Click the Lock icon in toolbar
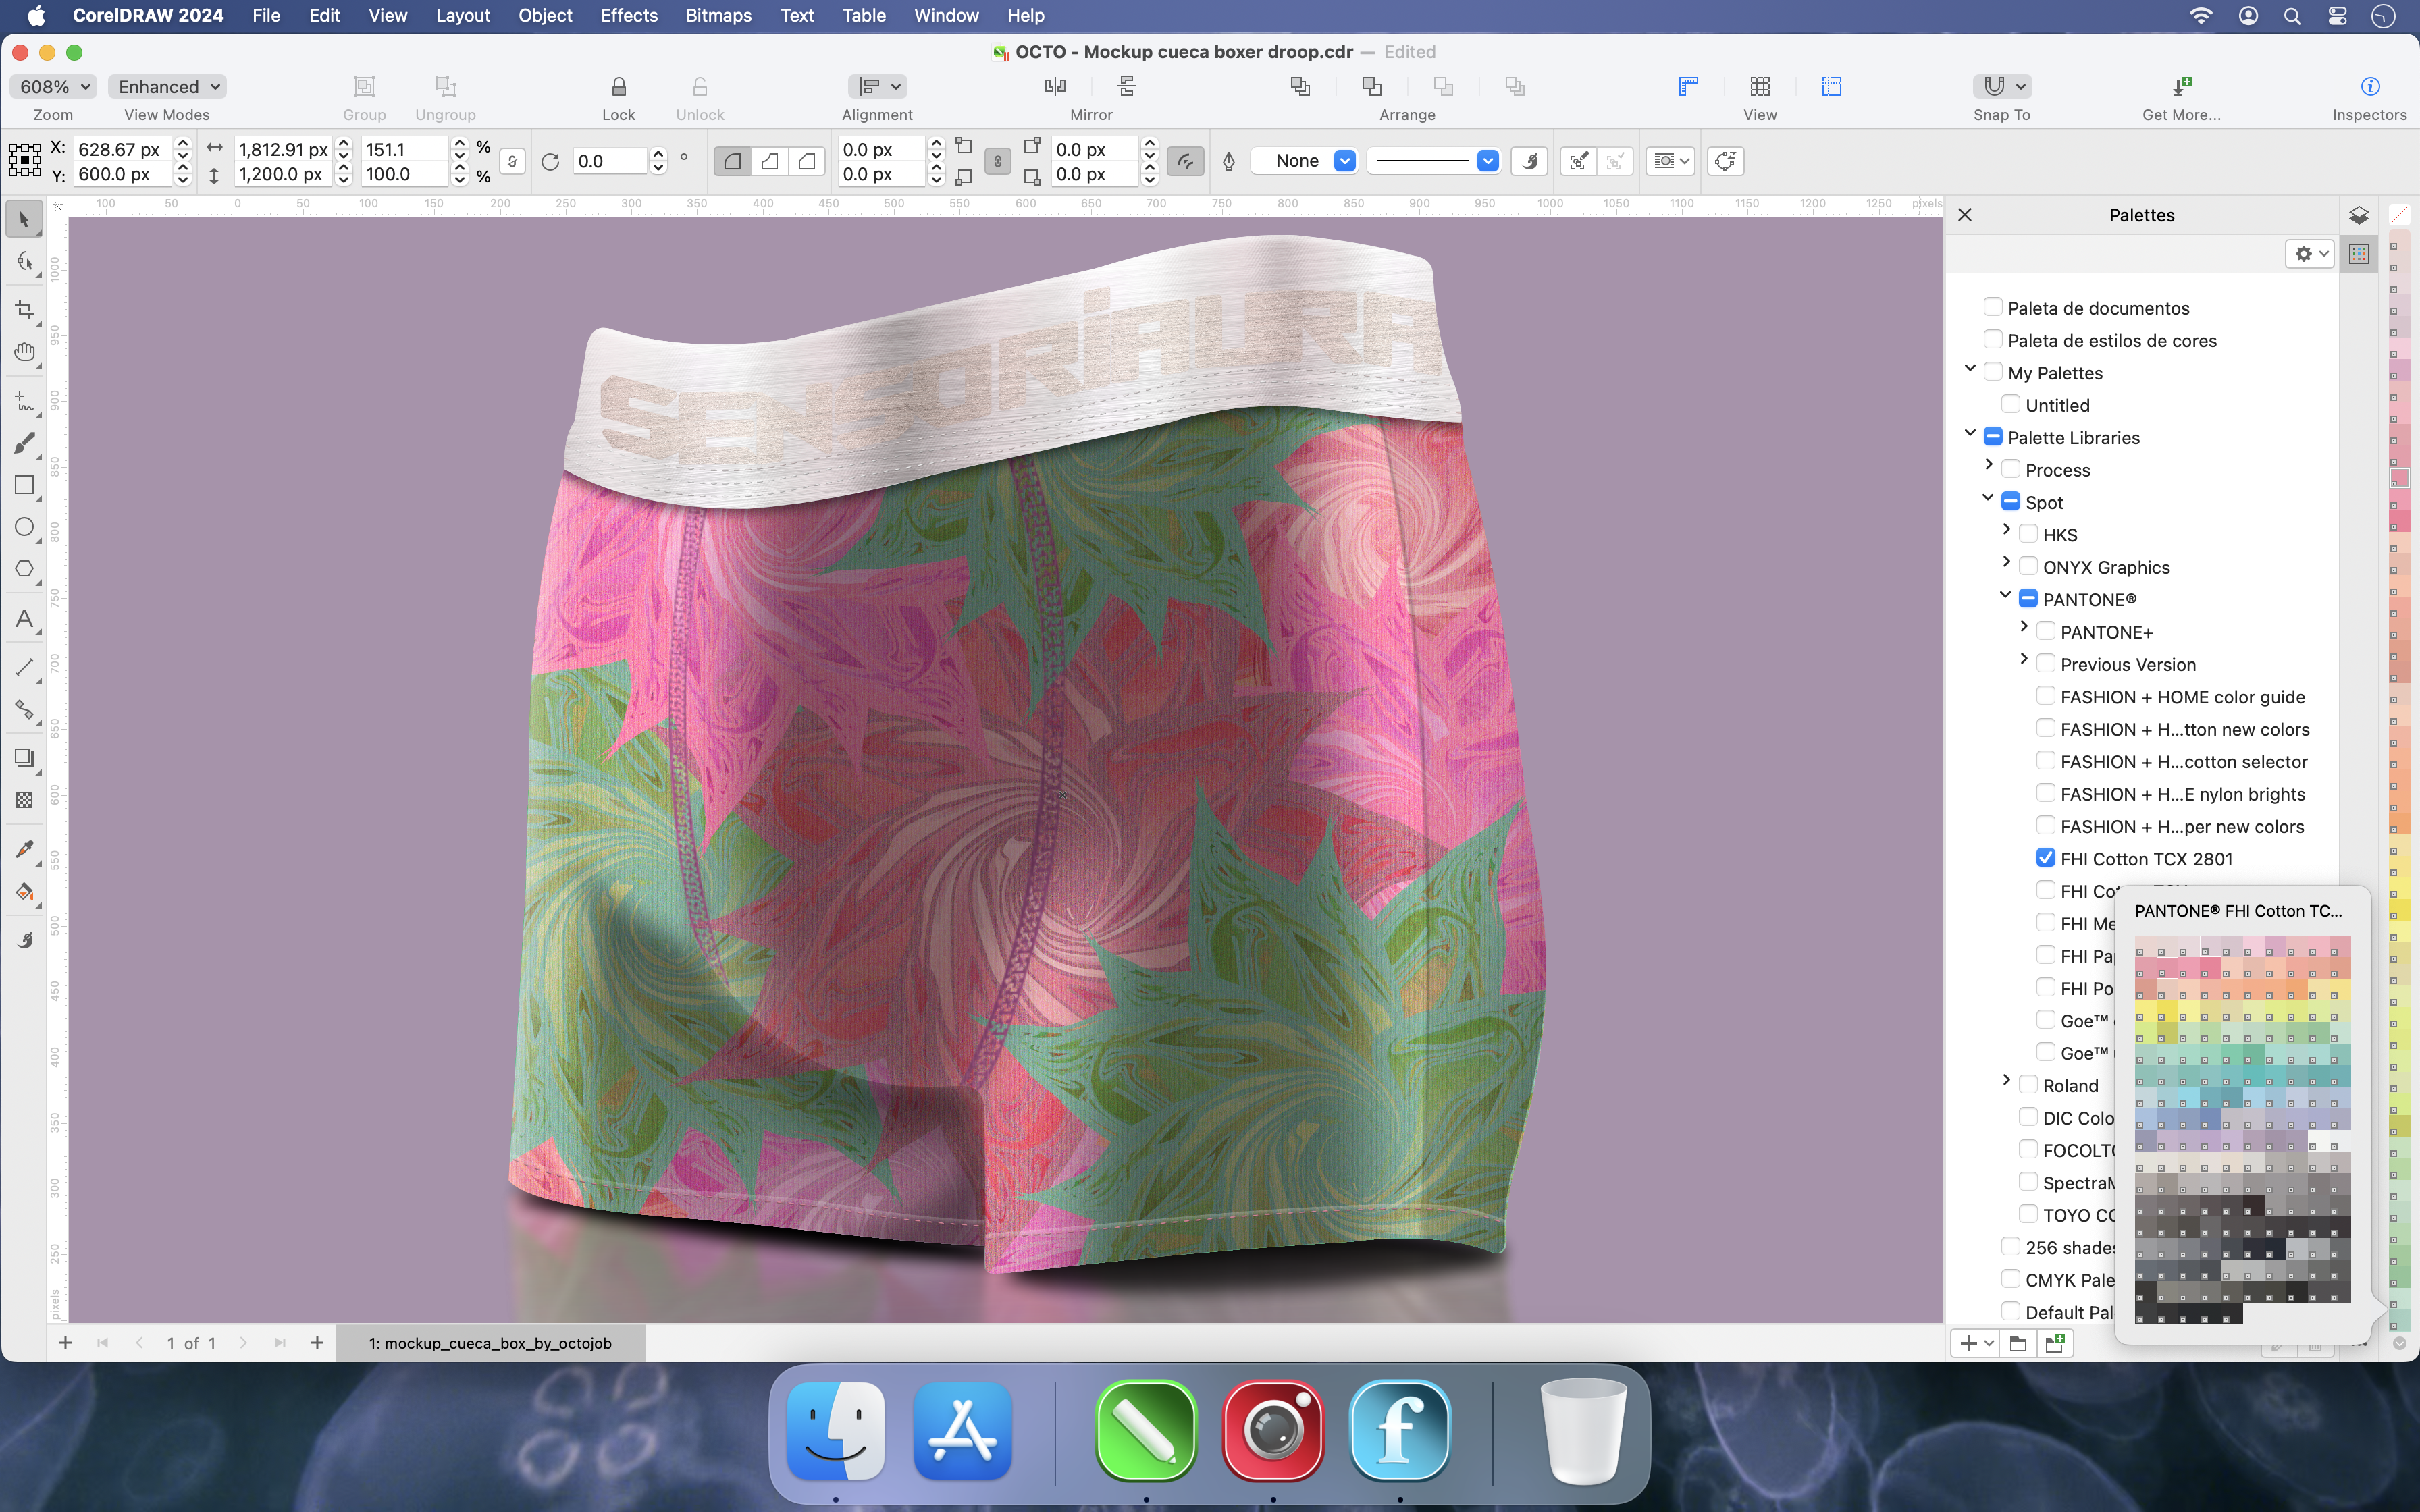Viewport: 2420px width, 1512px height. click(x=618, y=87)
